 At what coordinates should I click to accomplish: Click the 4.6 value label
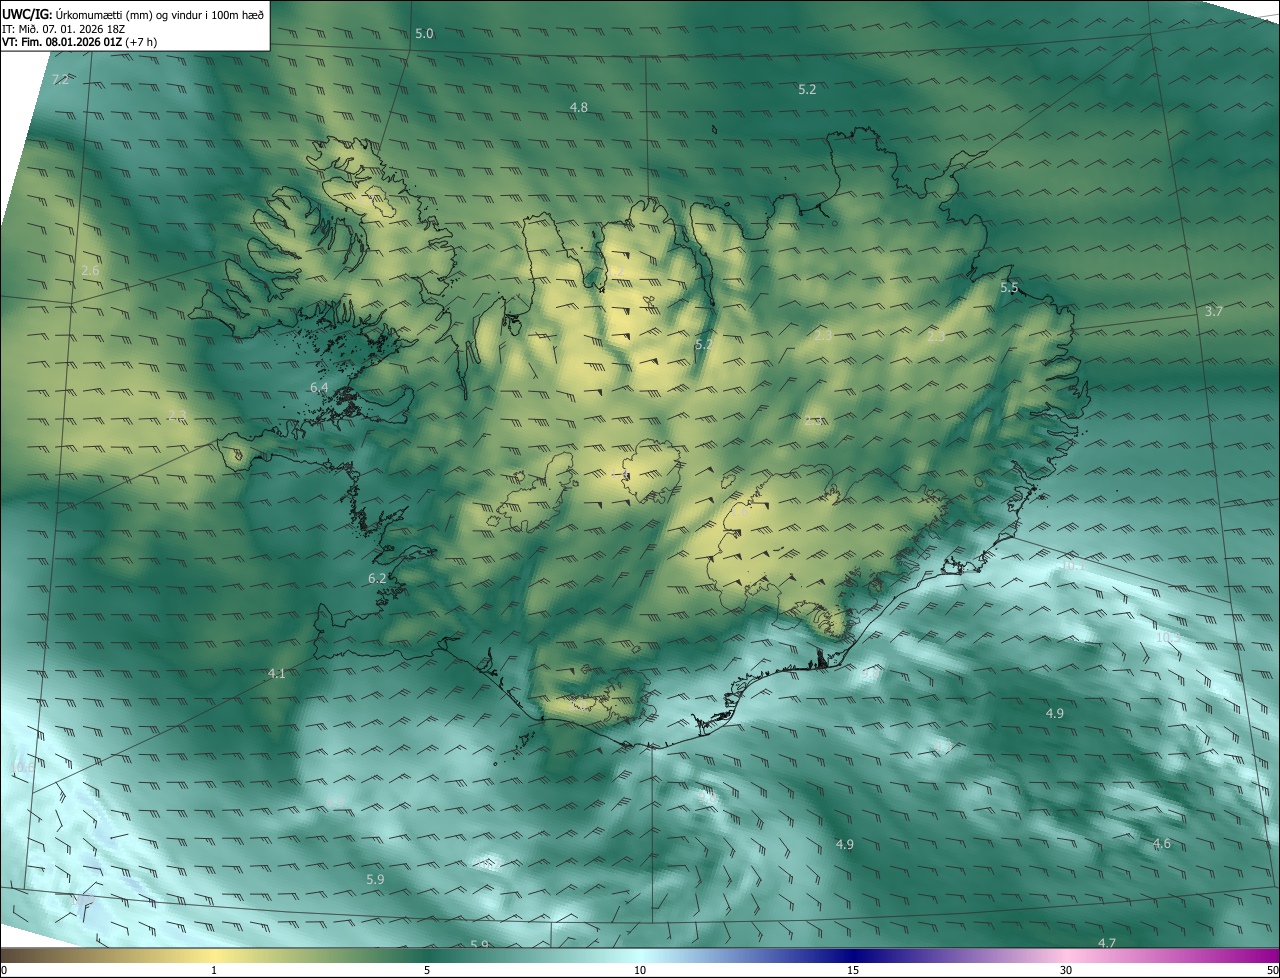coord(1161,845)
